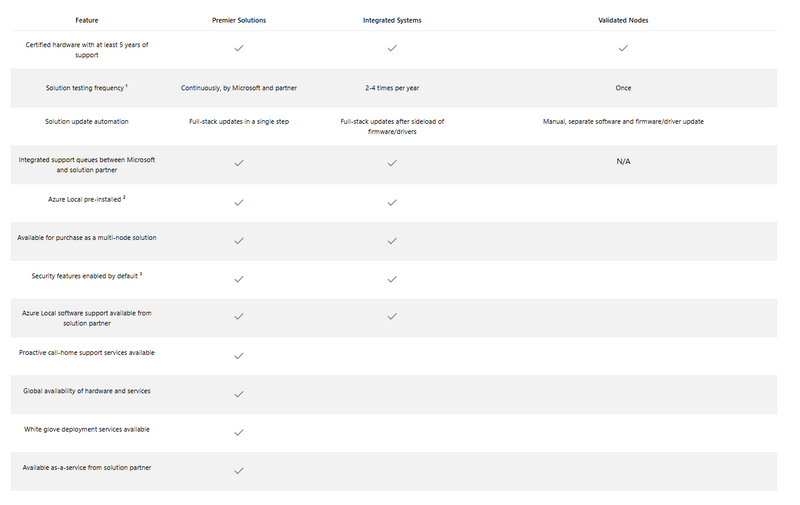800x505 pixels.
Task: Click the Feature column header
Action: pos(87,20)
